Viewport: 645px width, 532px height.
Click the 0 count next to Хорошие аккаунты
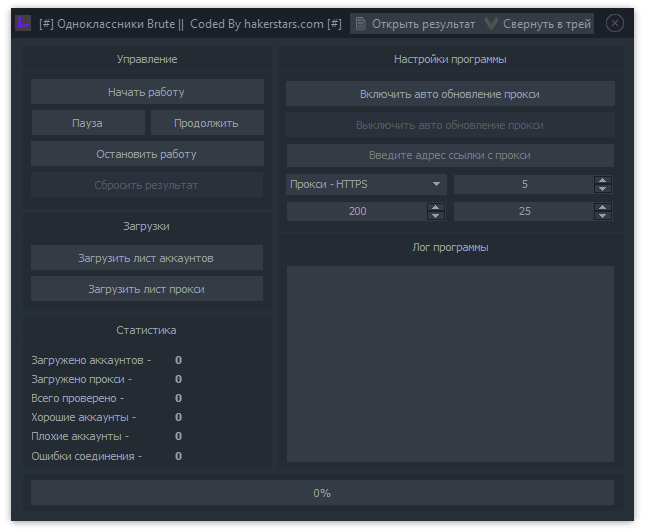[x=179, y=417]
